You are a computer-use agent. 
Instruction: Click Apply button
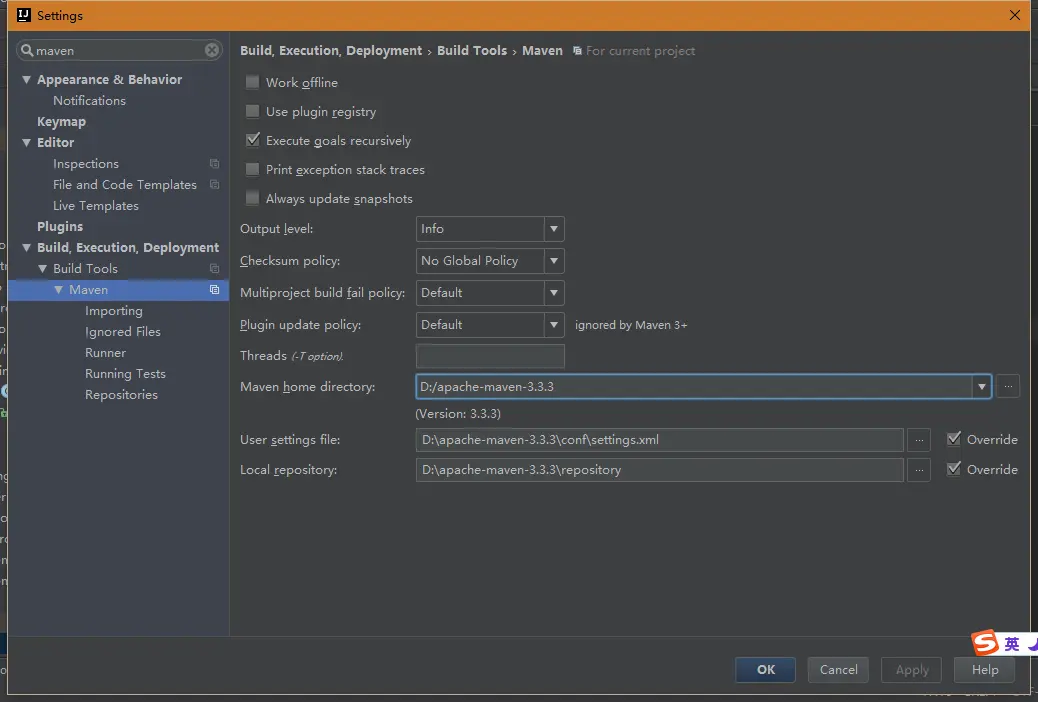912,670
